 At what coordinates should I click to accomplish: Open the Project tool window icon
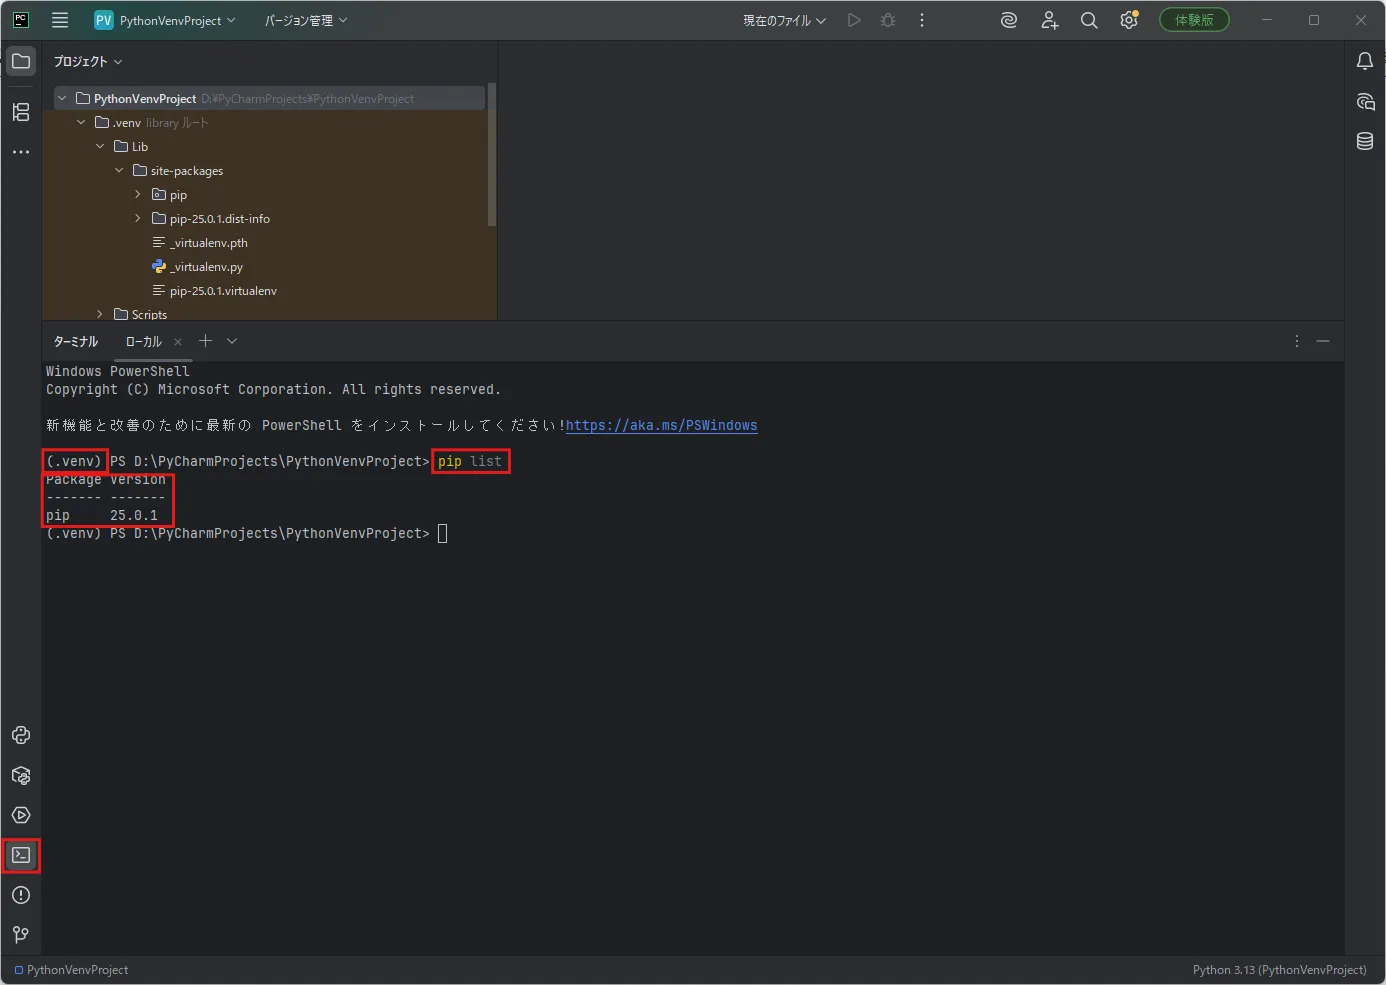21,61
